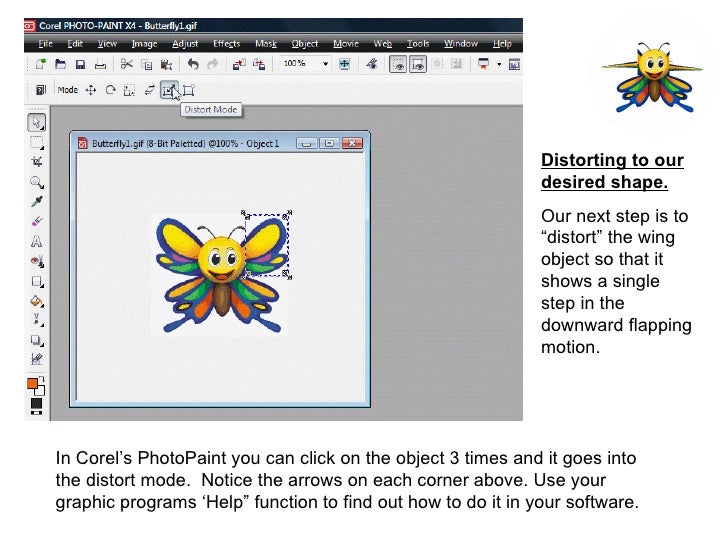Click the last toolbar icon at the right end
Image resolution: width=728 pixels, height=546 pixels.
[514, 64]
